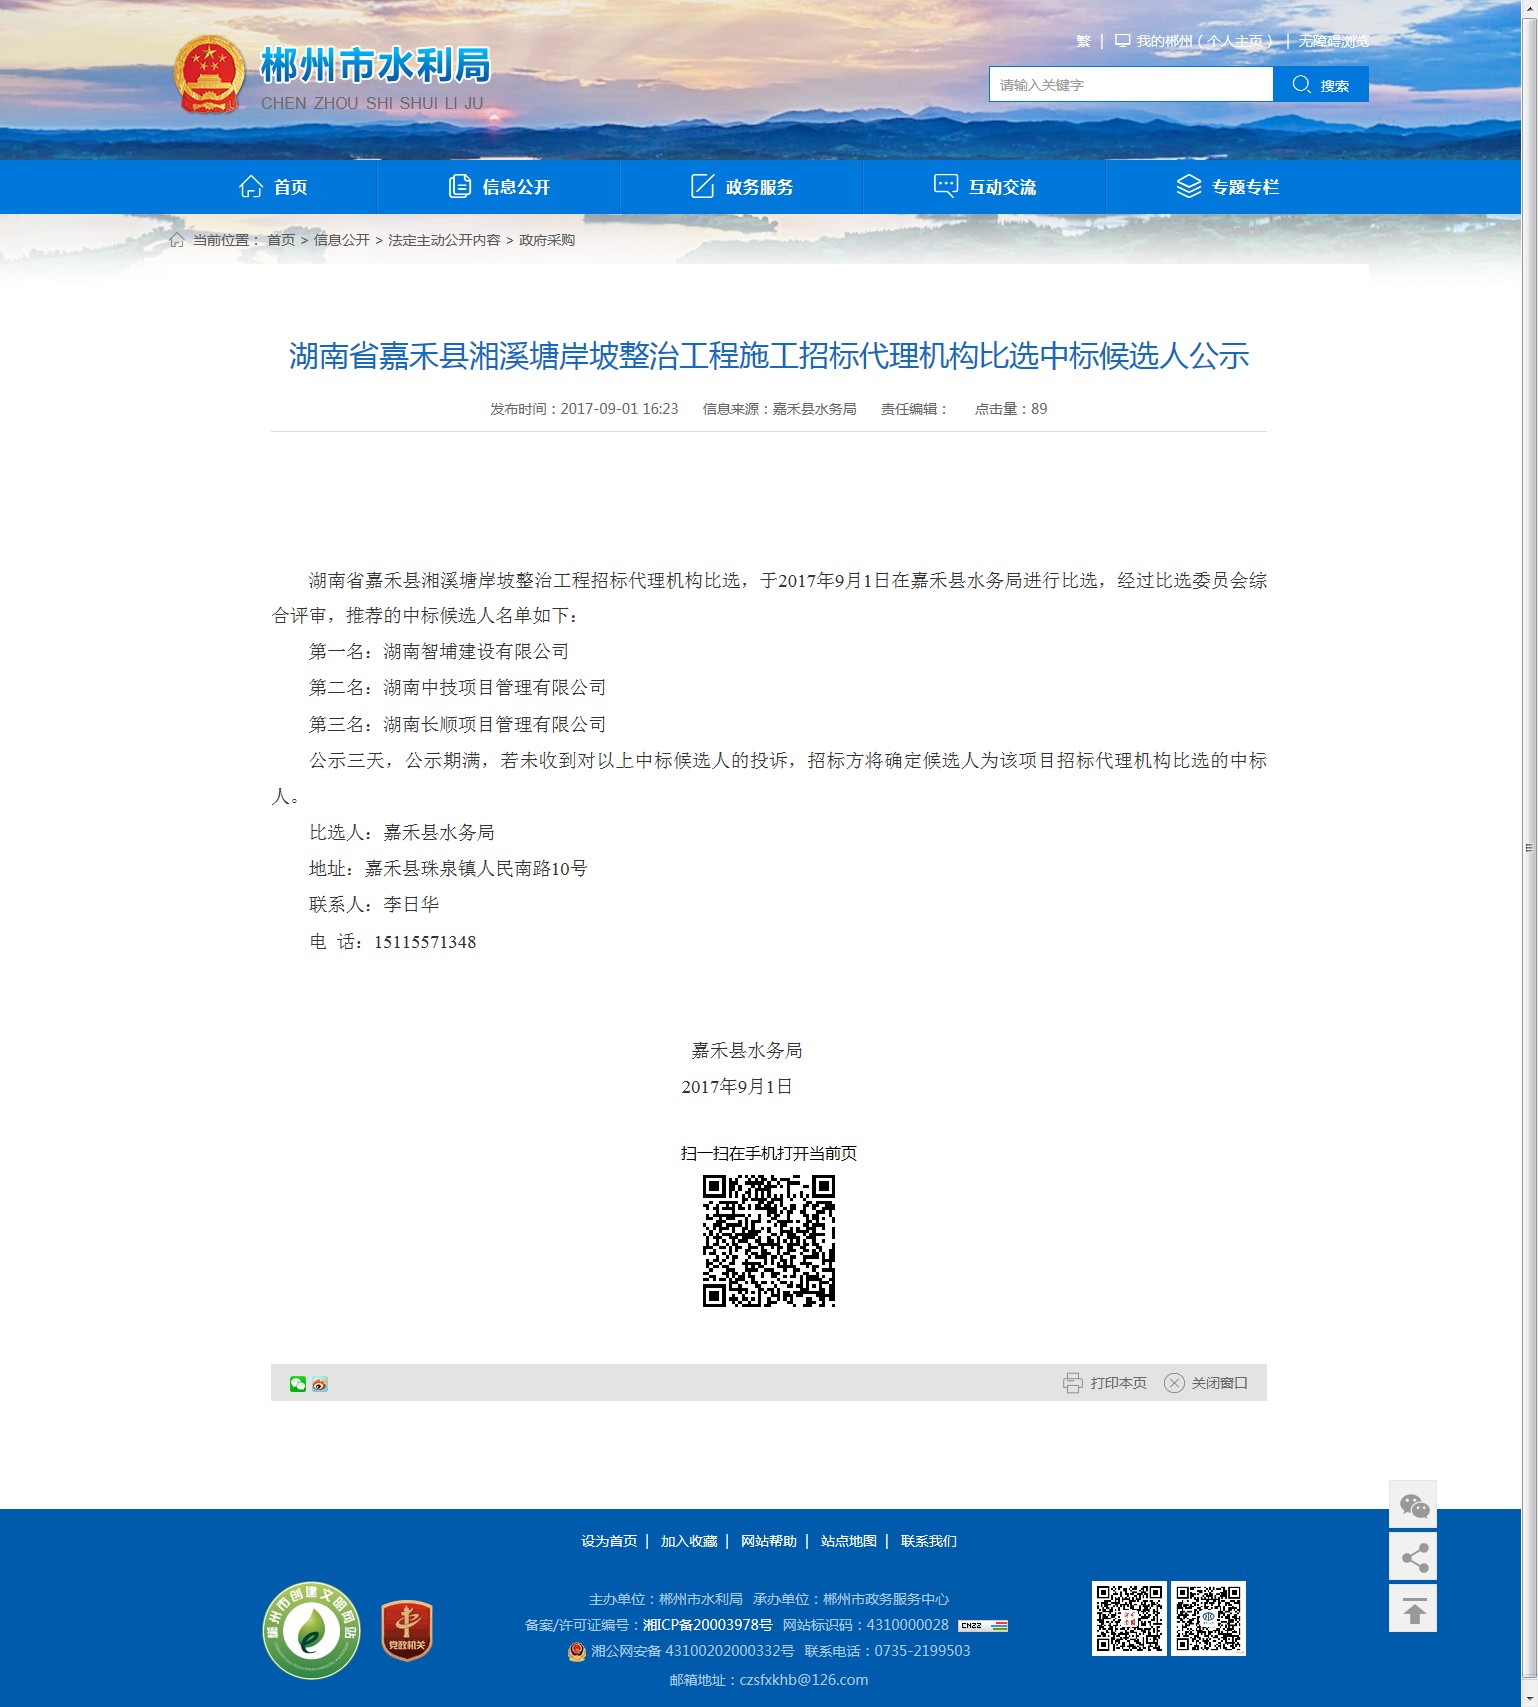Screen dimensions: 1538x1707
Task: Click the floating WeChat icon on right sidebar
Action: coord(1413,1505)
